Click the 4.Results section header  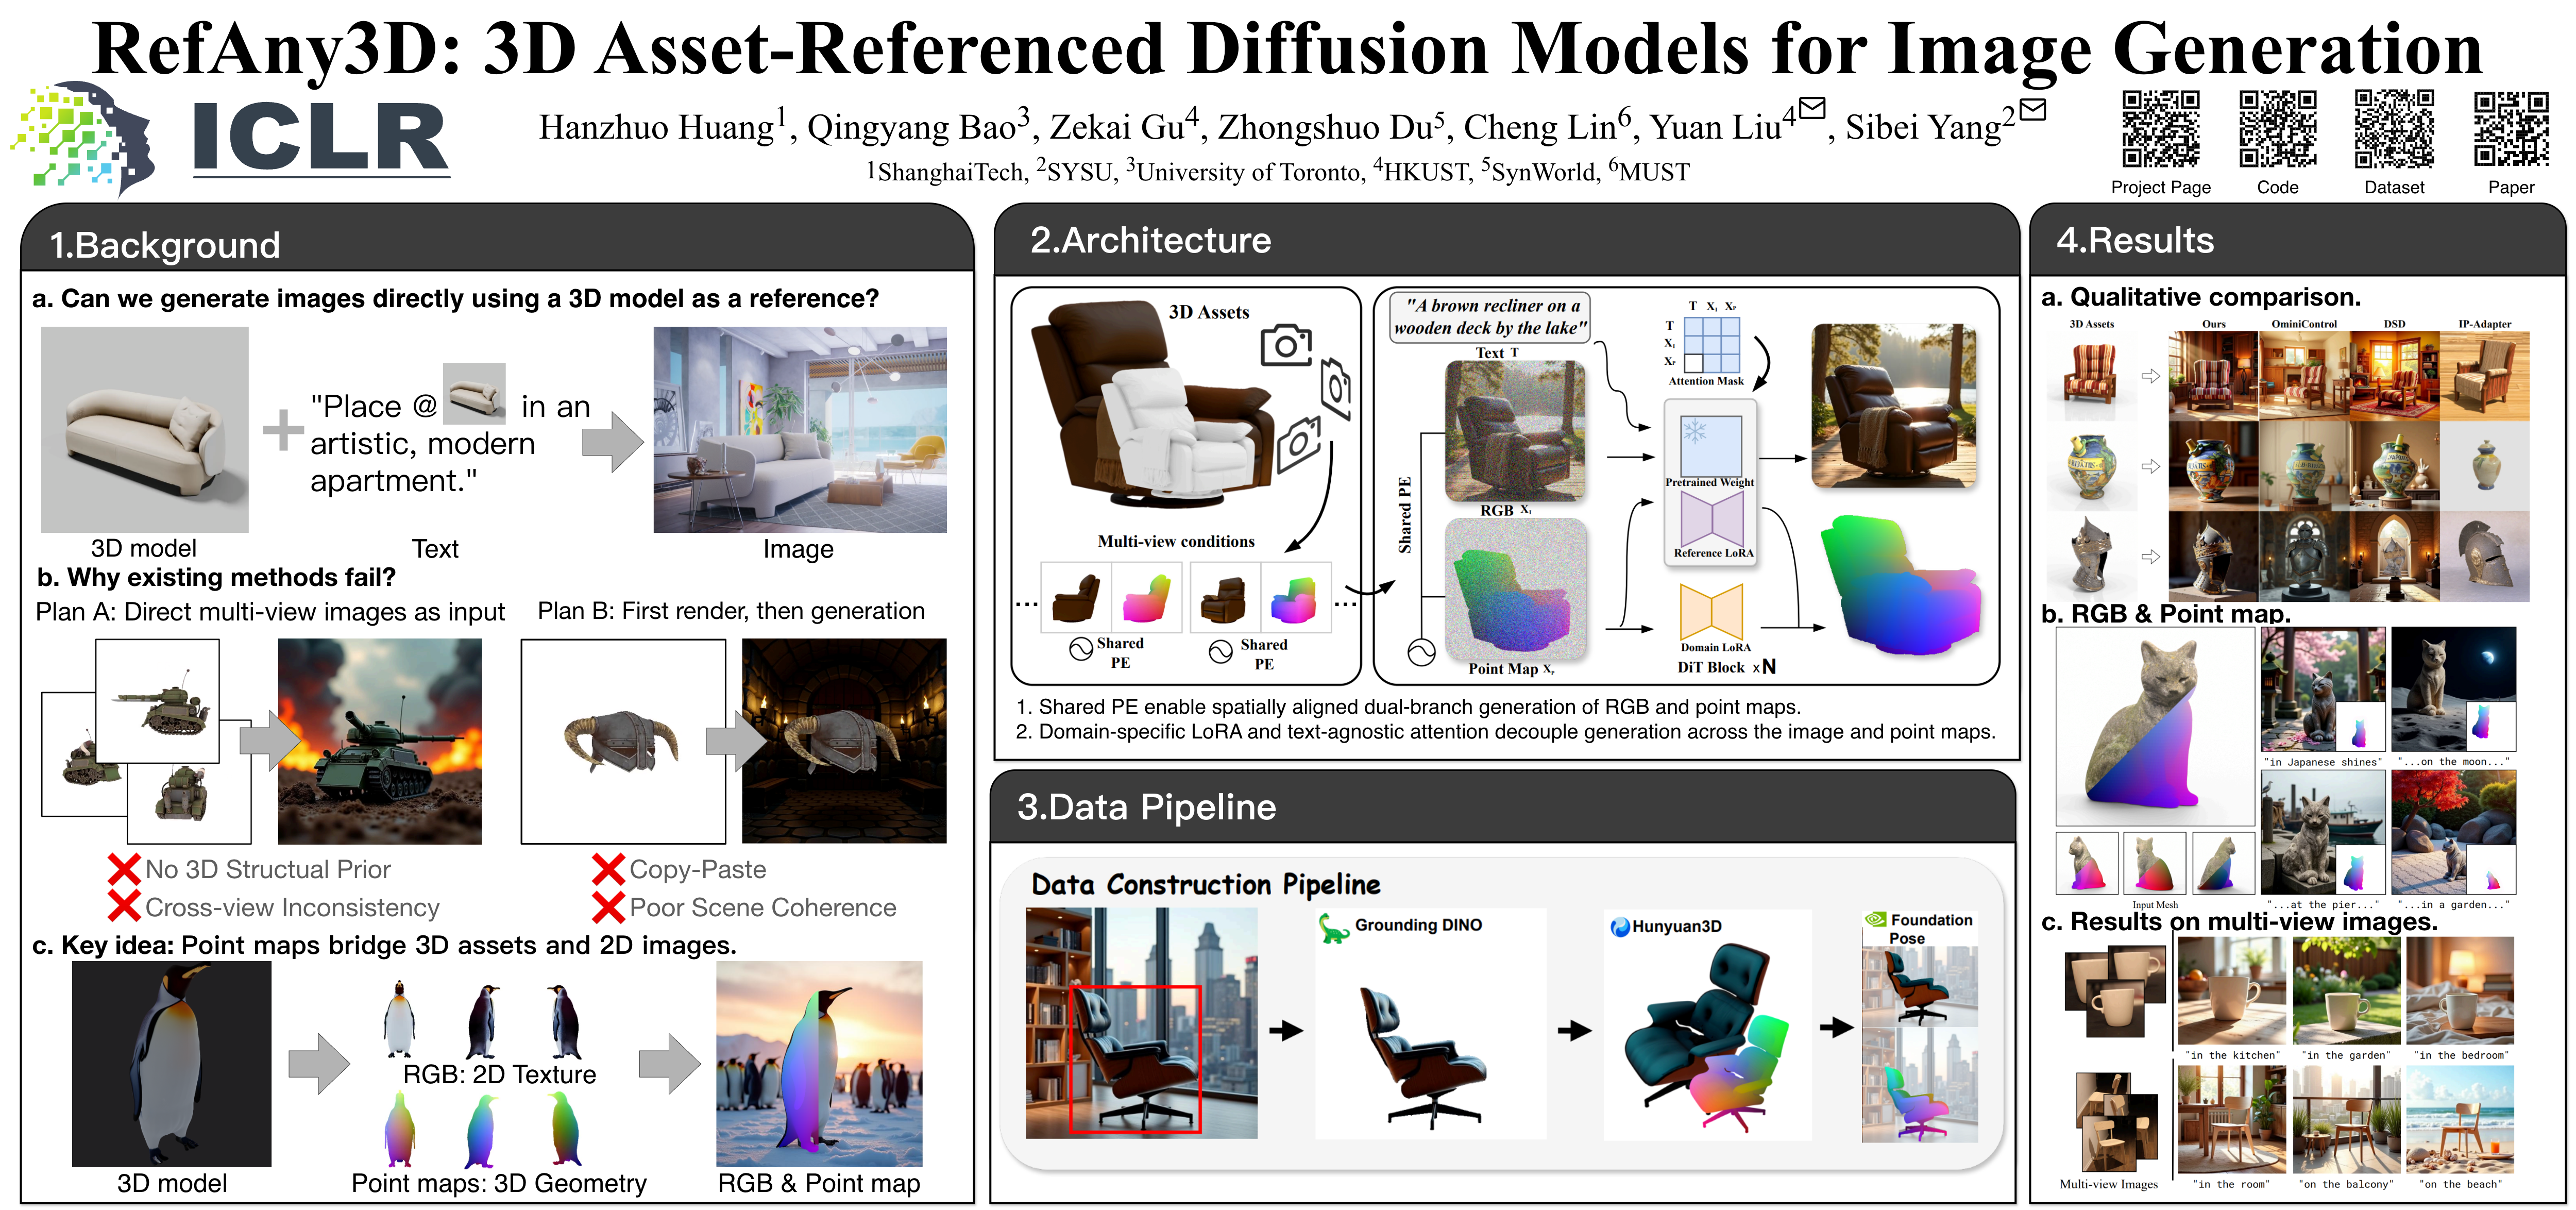pos(2134,241)
